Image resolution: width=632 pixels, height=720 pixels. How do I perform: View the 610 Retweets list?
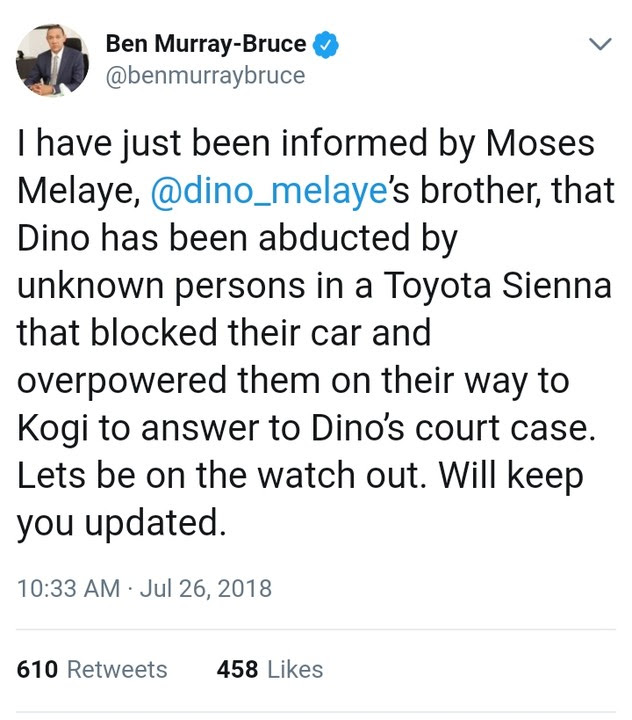(x=92, y=669)
